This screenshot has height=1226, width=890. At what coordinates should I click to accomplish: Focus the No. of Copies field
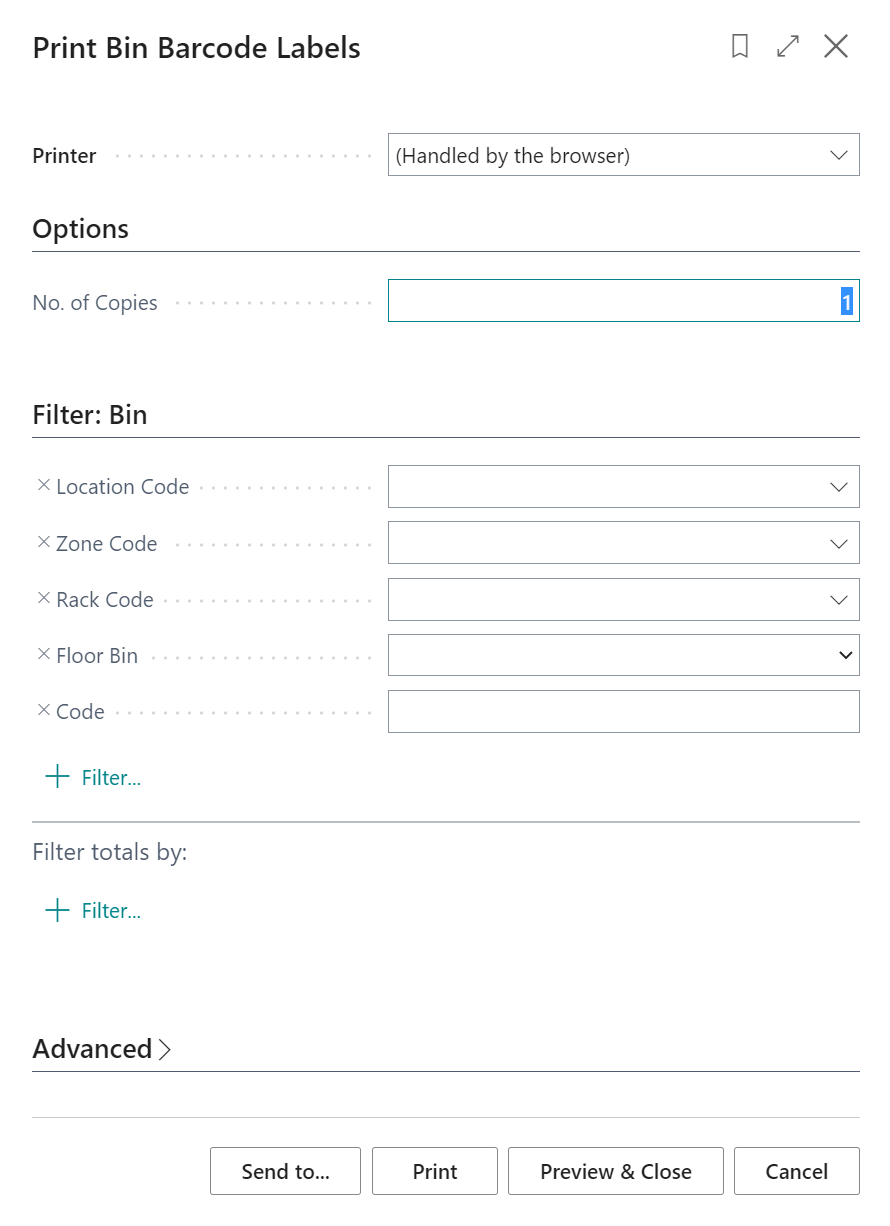click(x=623, y=301)
